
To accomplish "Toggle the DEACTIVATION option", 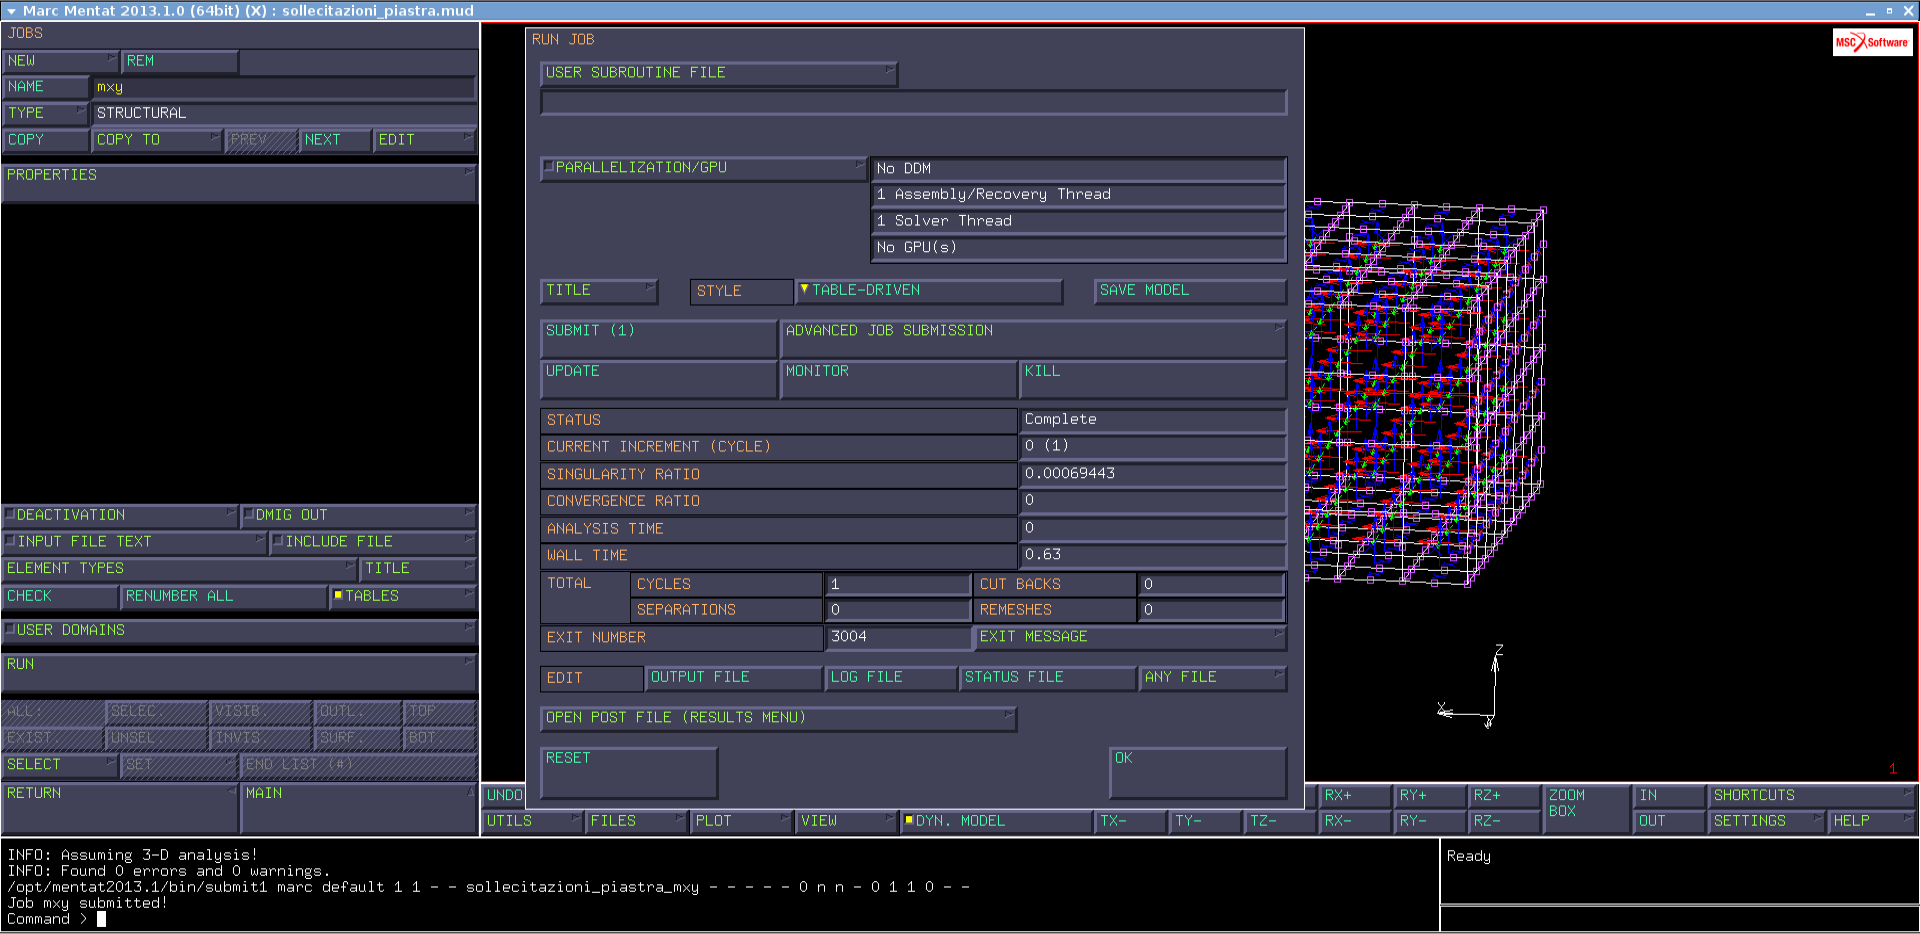I will 11,515.
